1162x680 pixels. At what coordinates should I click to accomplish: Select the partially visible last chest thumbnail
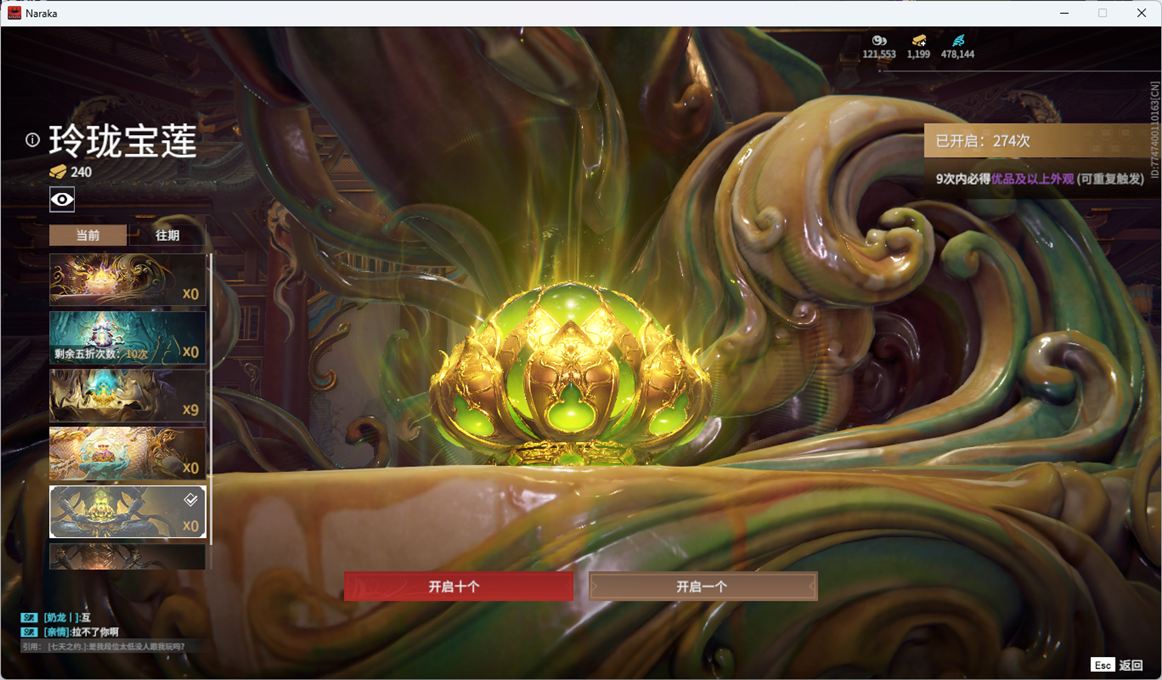pos(127,556)
